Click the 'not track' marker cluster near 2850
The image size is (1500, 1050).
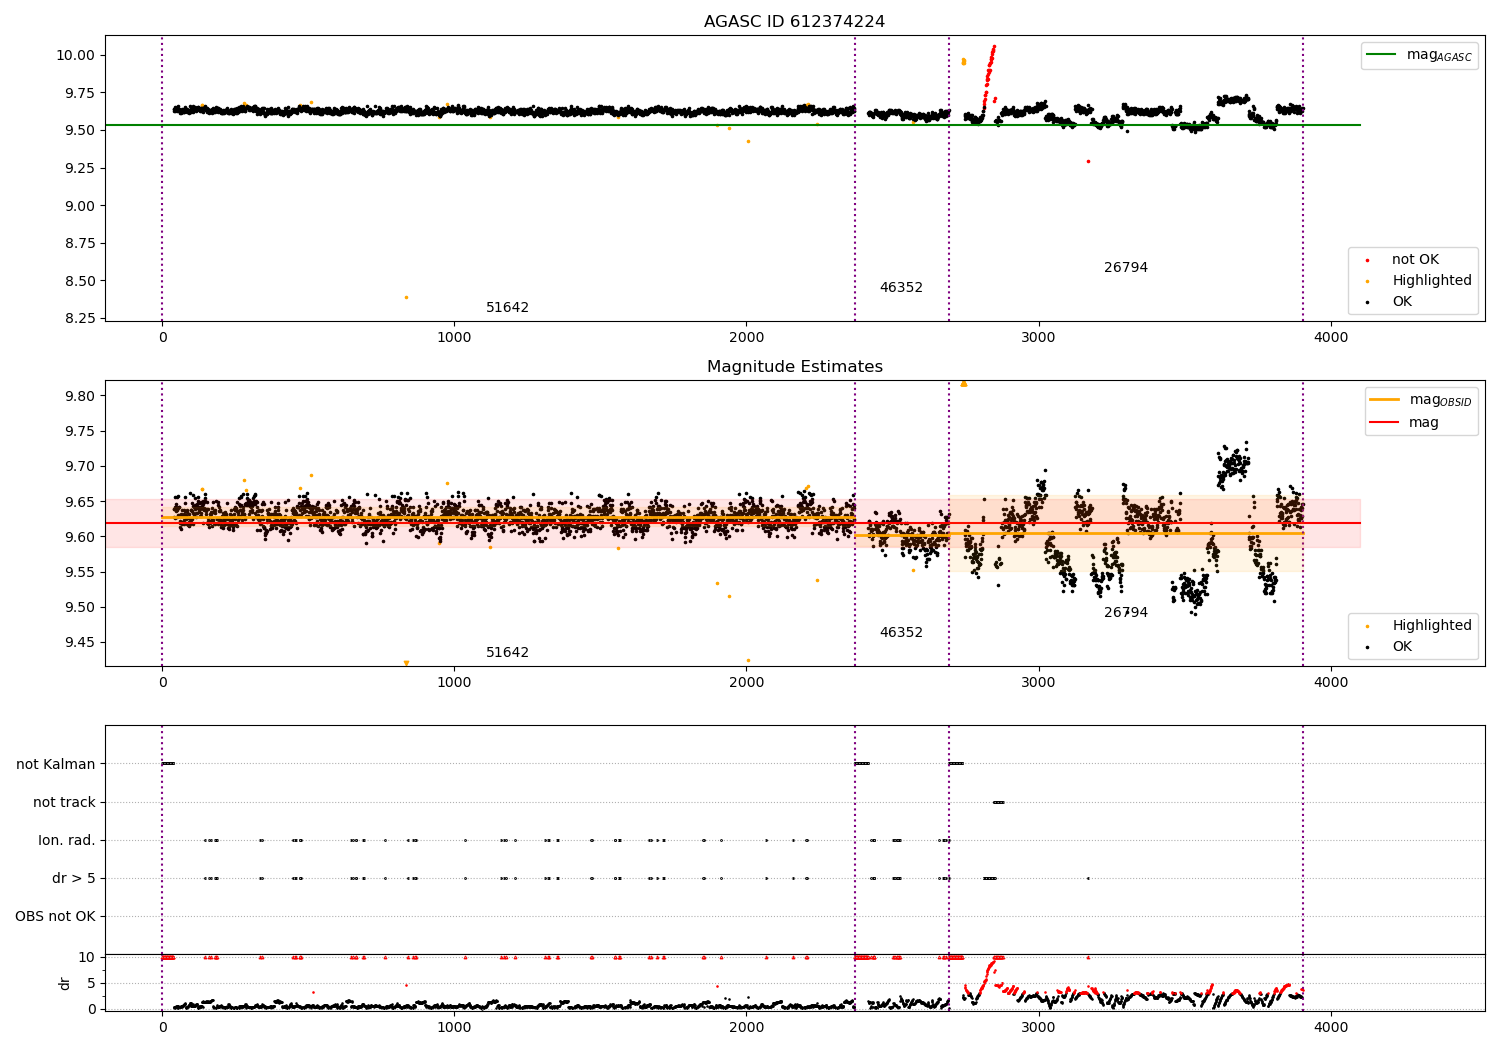998,802
